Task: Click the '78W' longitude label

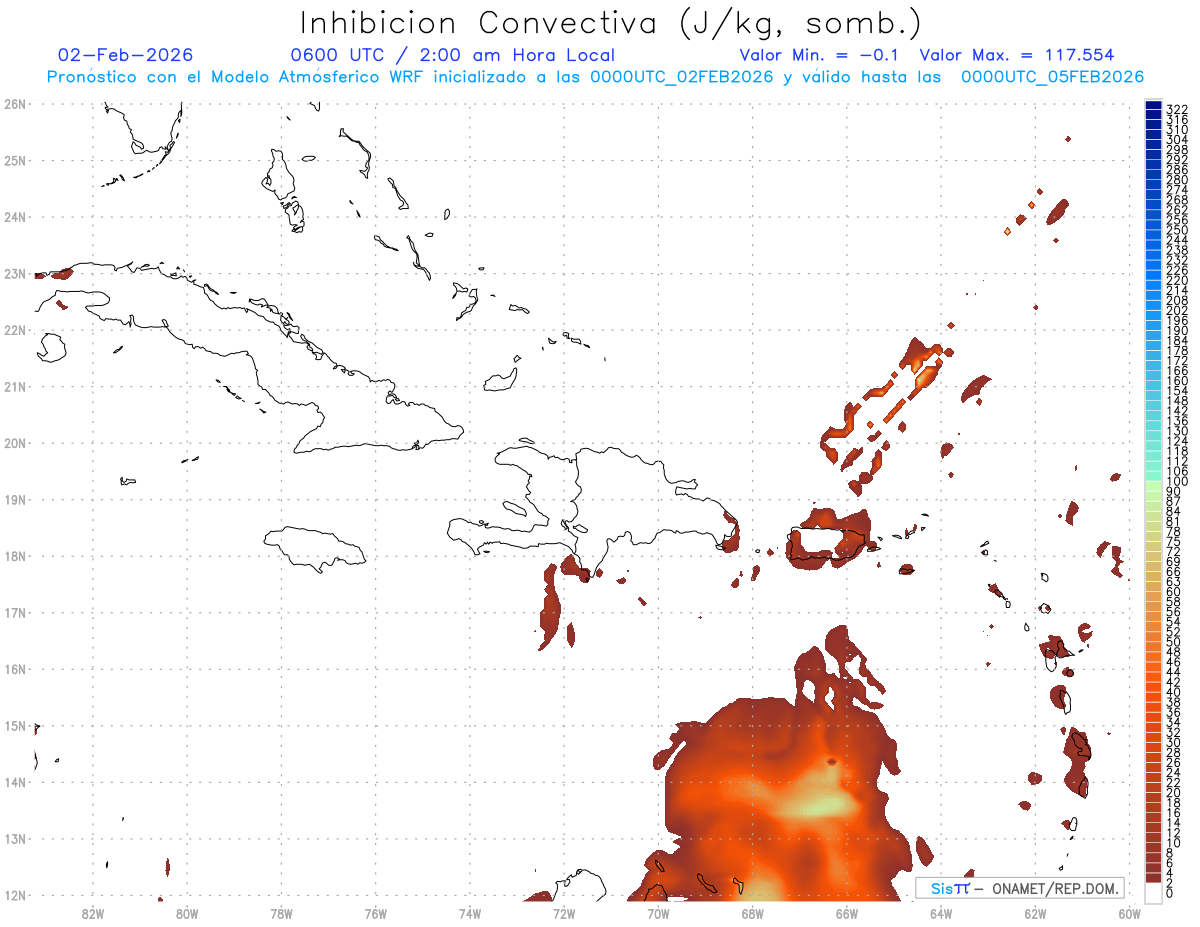Action: [281, 912]
